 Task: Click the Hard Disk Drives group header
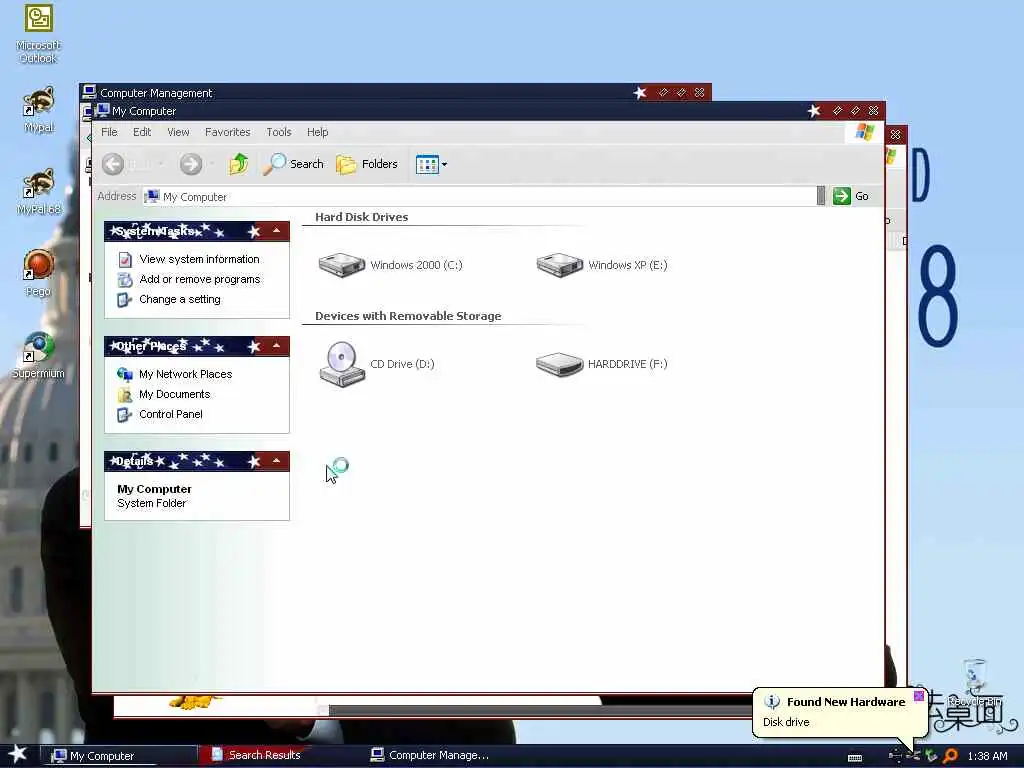tap(361, 217)
